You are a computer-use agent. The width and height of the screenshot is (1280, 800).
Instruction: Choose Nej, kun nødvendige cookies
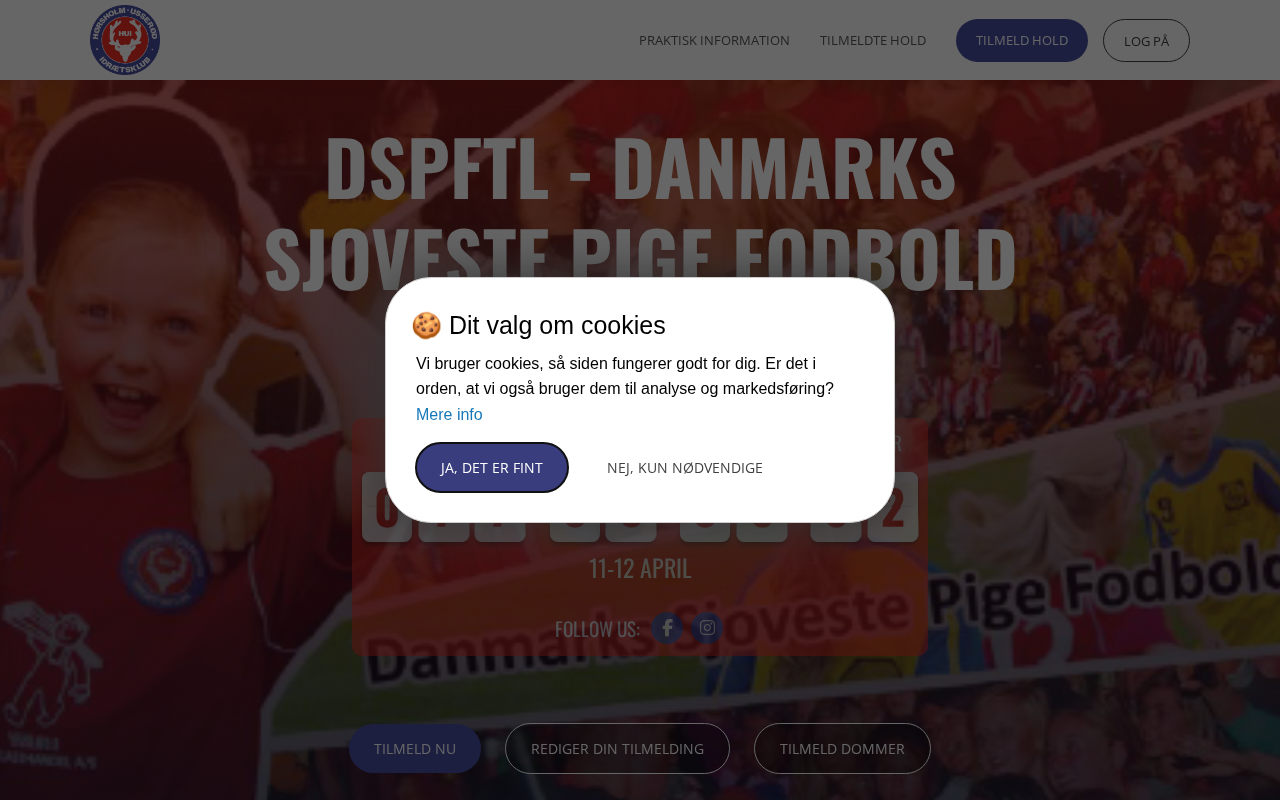685,467
